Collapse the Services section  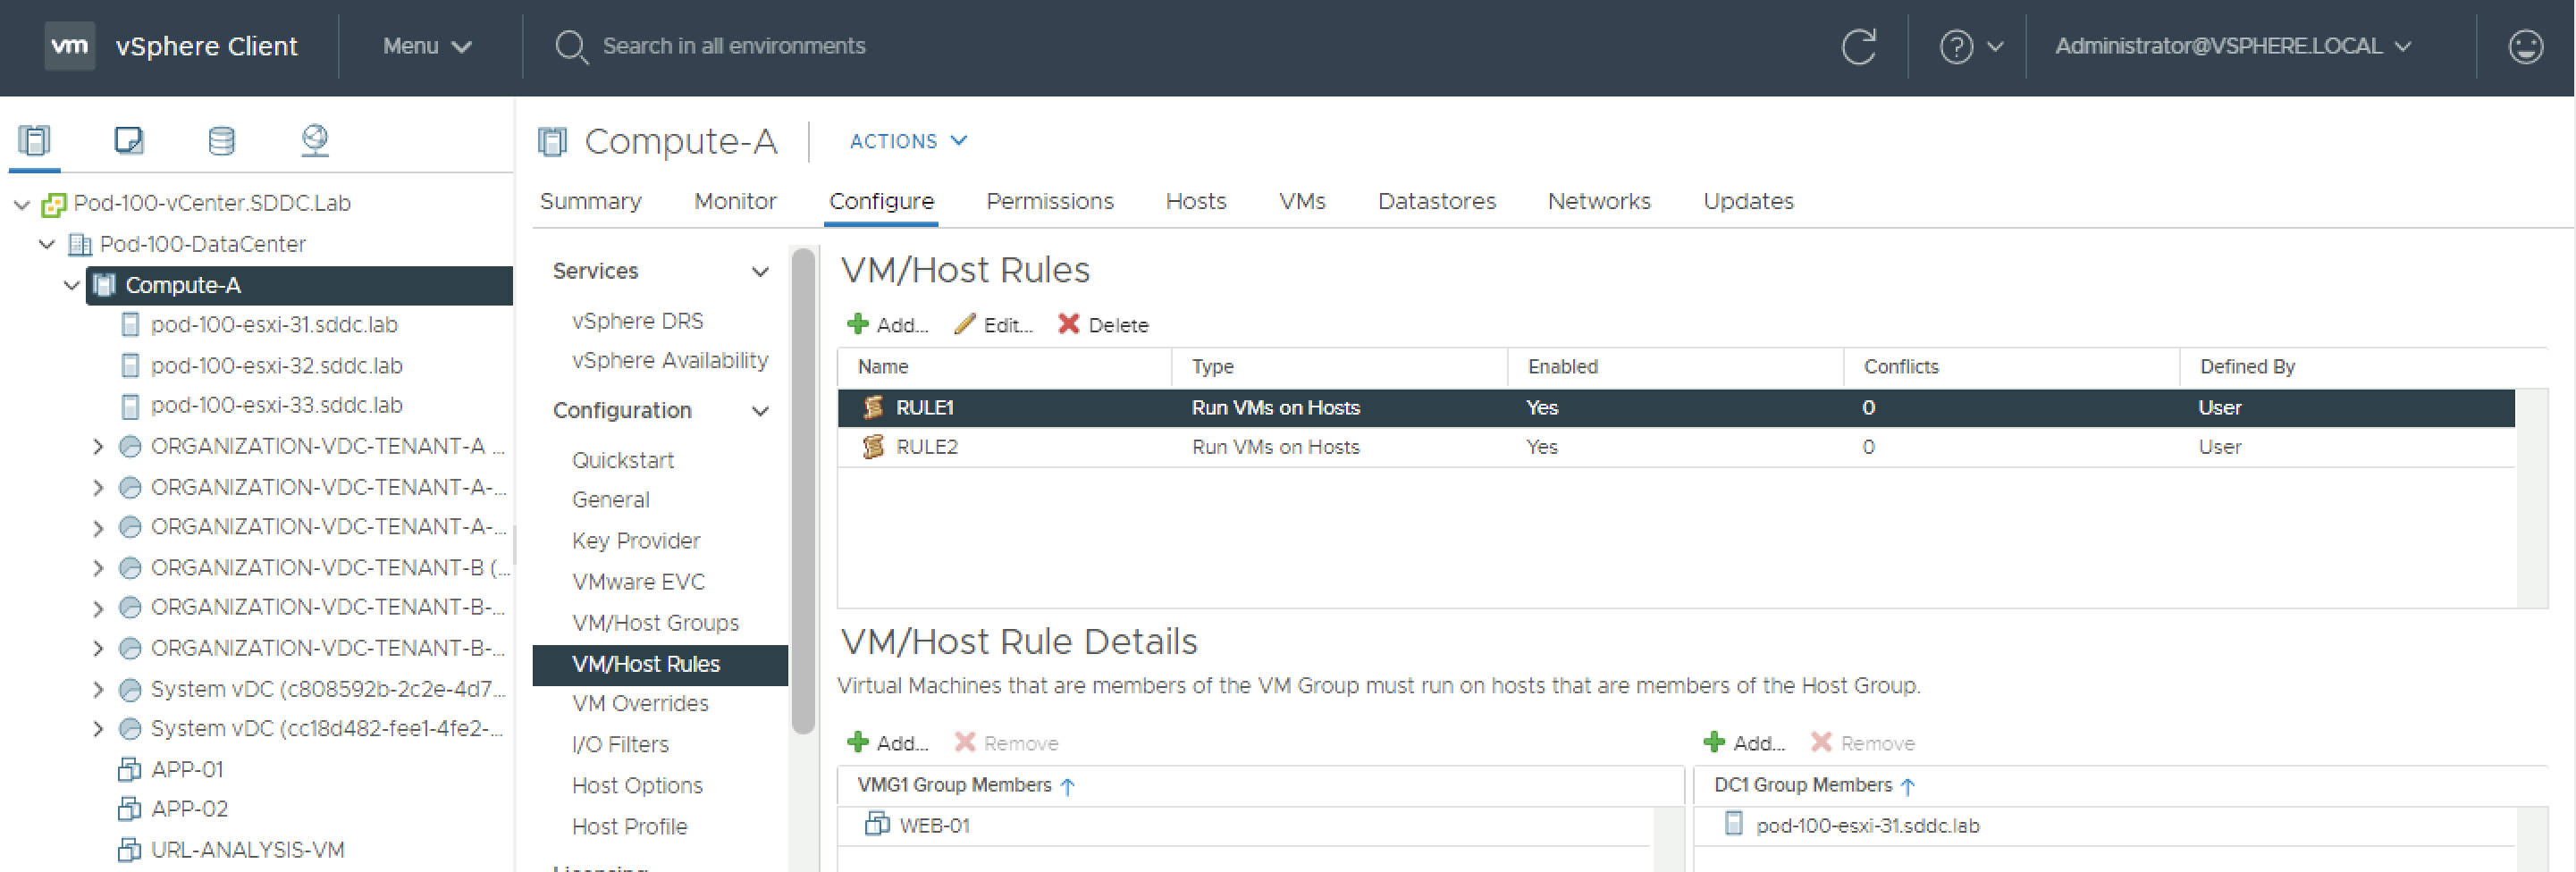tap(760, 271)
